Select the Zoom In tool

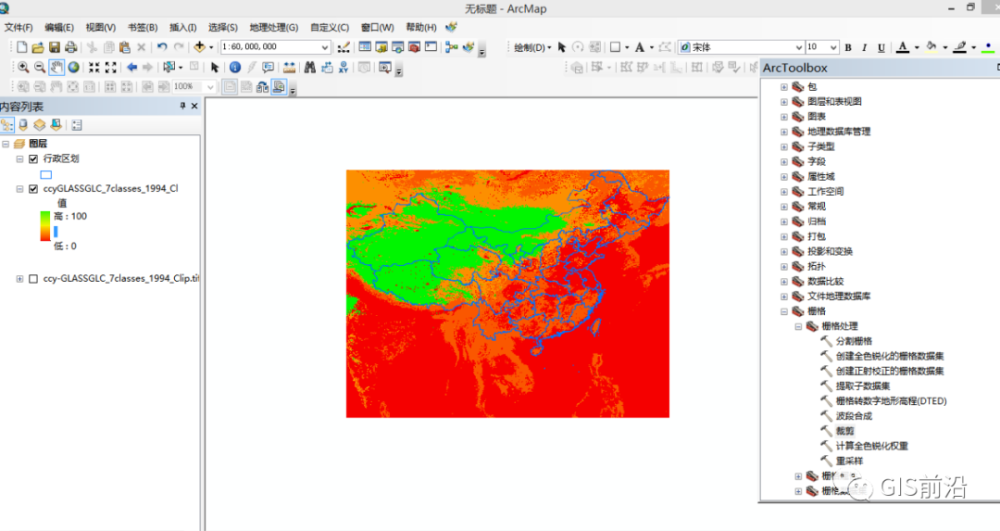click(x=23, y=68)
